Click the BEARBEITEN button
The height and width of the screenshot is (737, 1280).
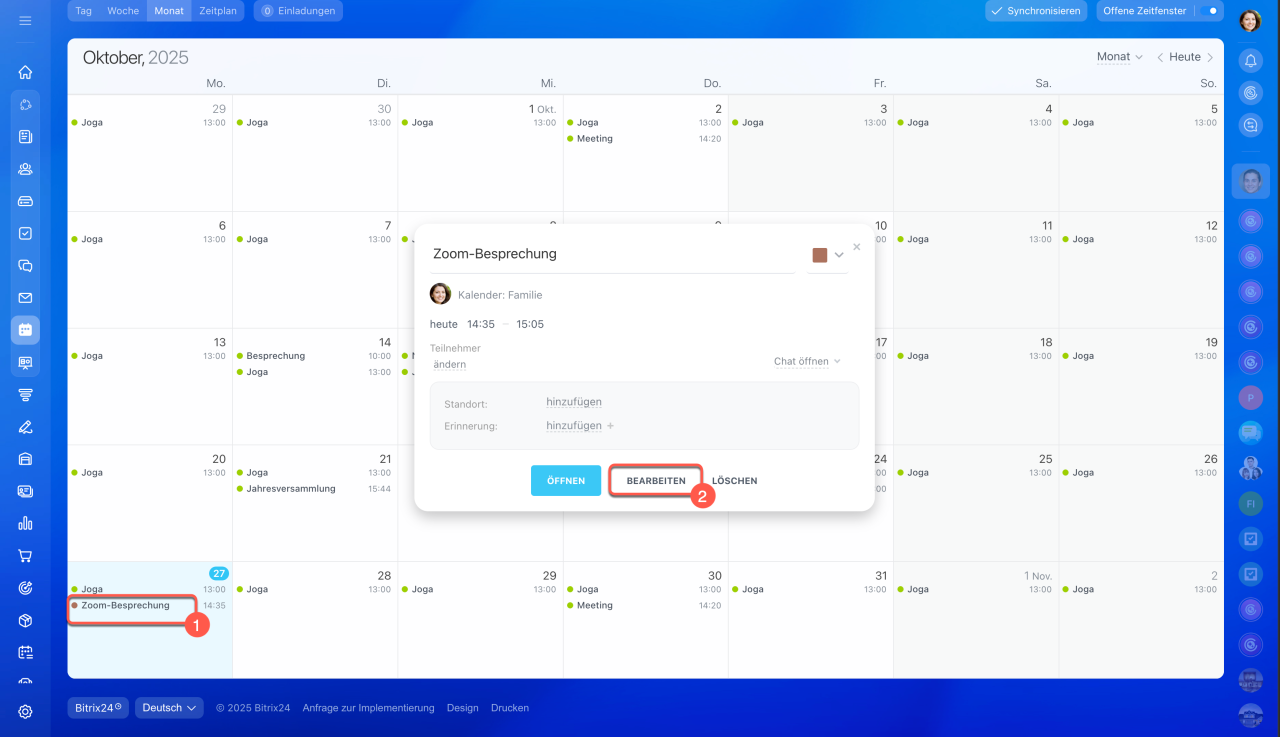point(656,481)
